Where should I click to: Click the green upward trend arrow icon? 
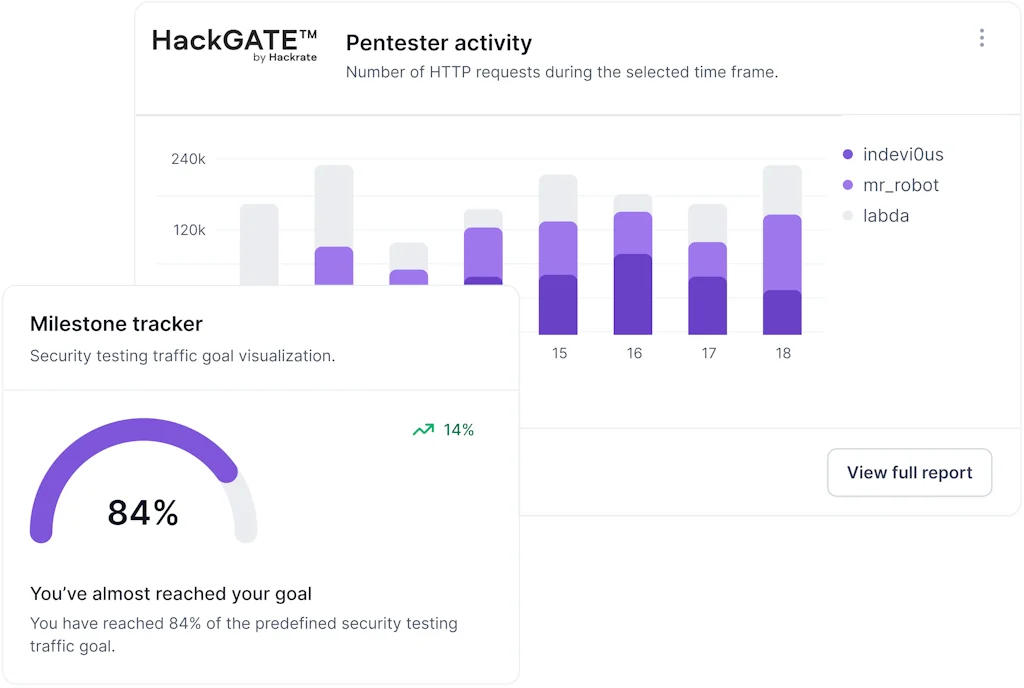[422, 429]
